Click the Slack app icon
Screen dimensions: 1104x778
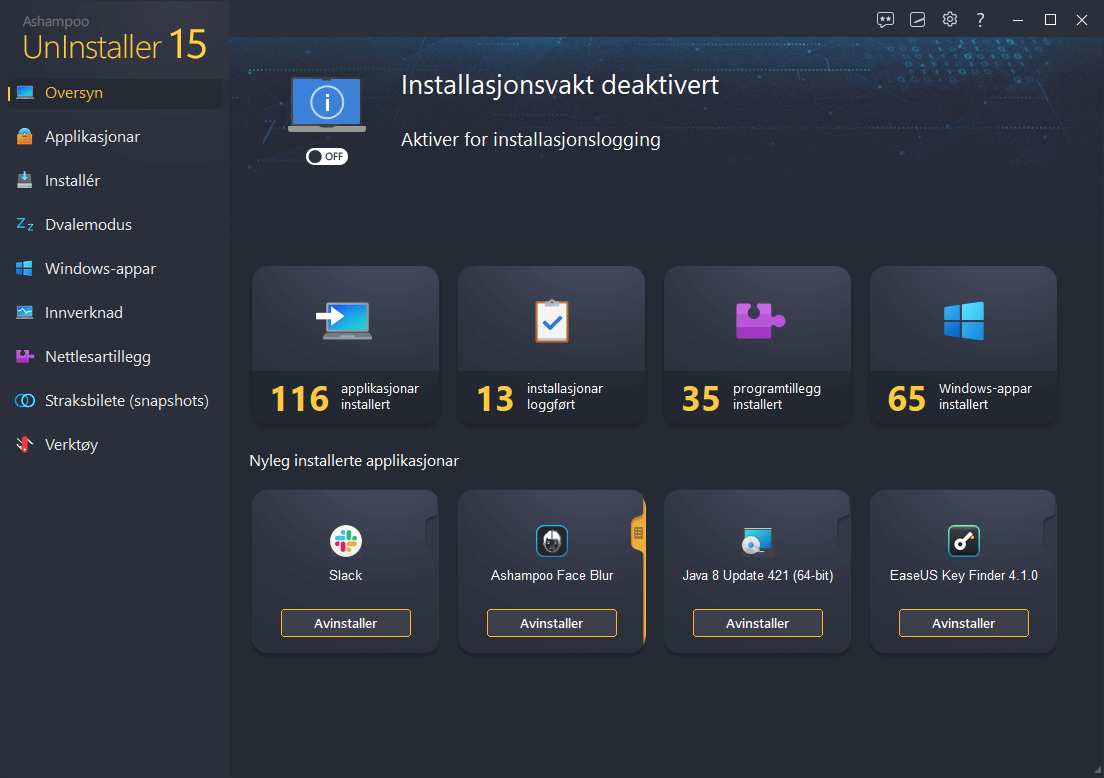pos(346,541)
